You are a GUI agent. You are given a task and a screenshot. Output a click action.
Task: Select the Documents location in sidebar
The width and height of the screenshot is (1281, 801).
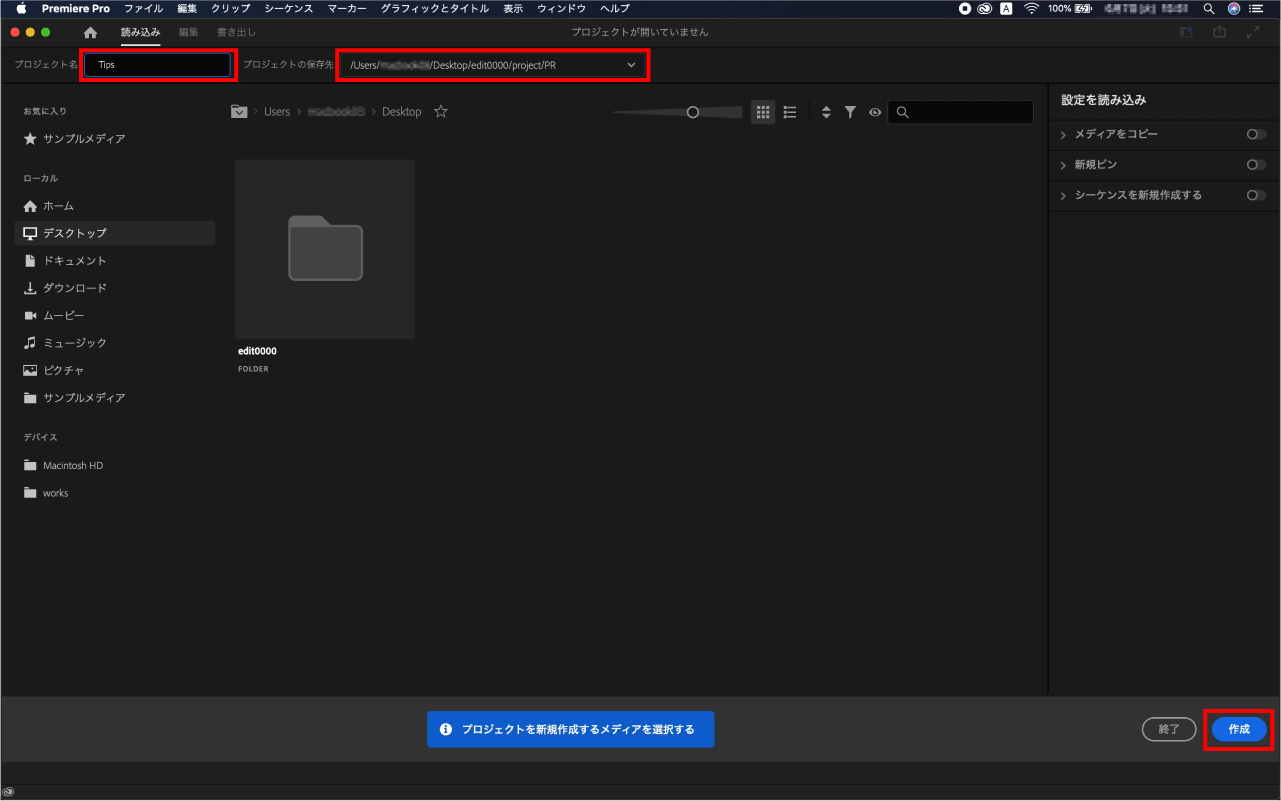tap(115, 261)
